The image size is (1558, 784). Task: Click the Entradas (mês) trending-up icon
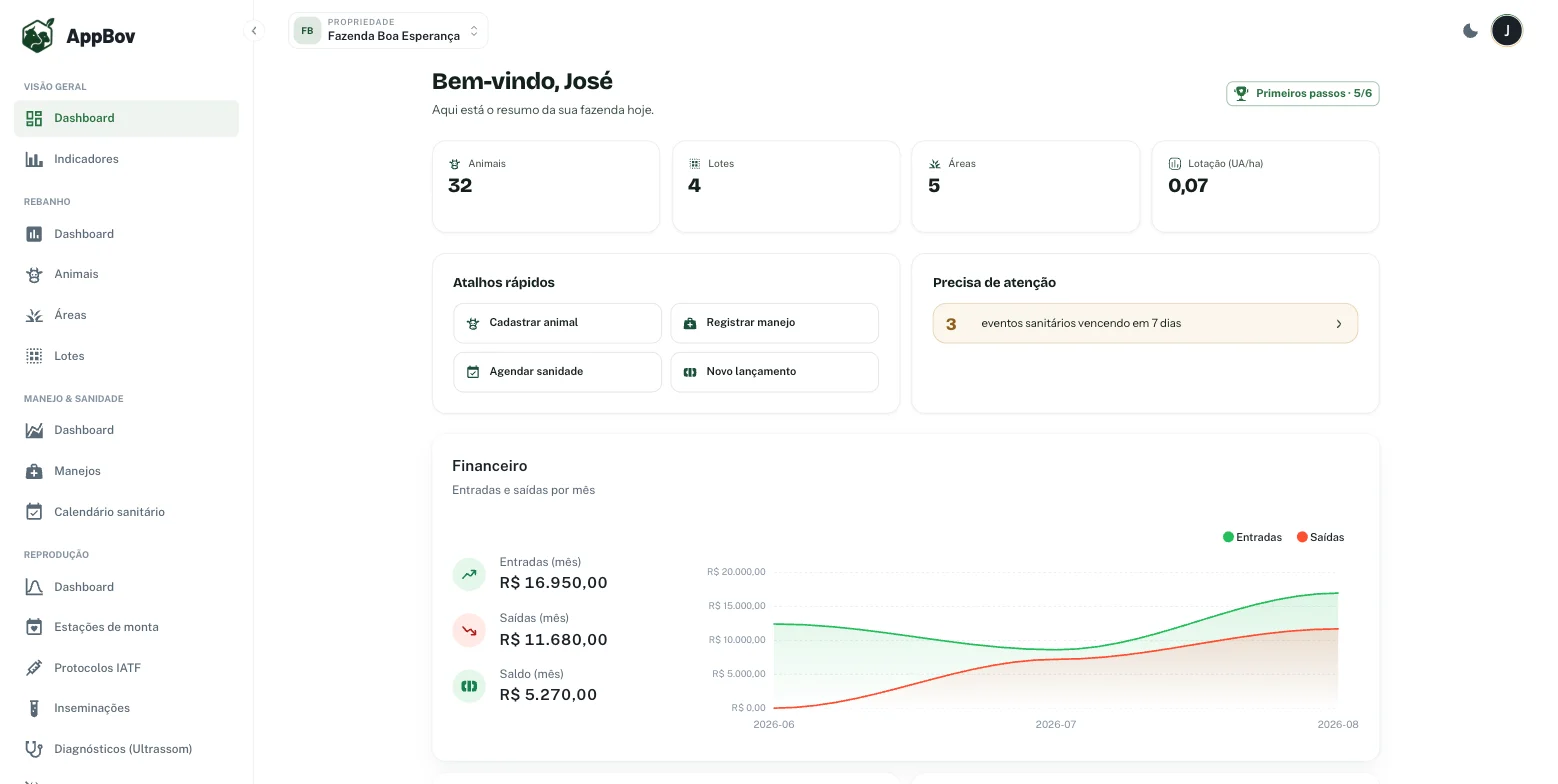tap(469, 574)
